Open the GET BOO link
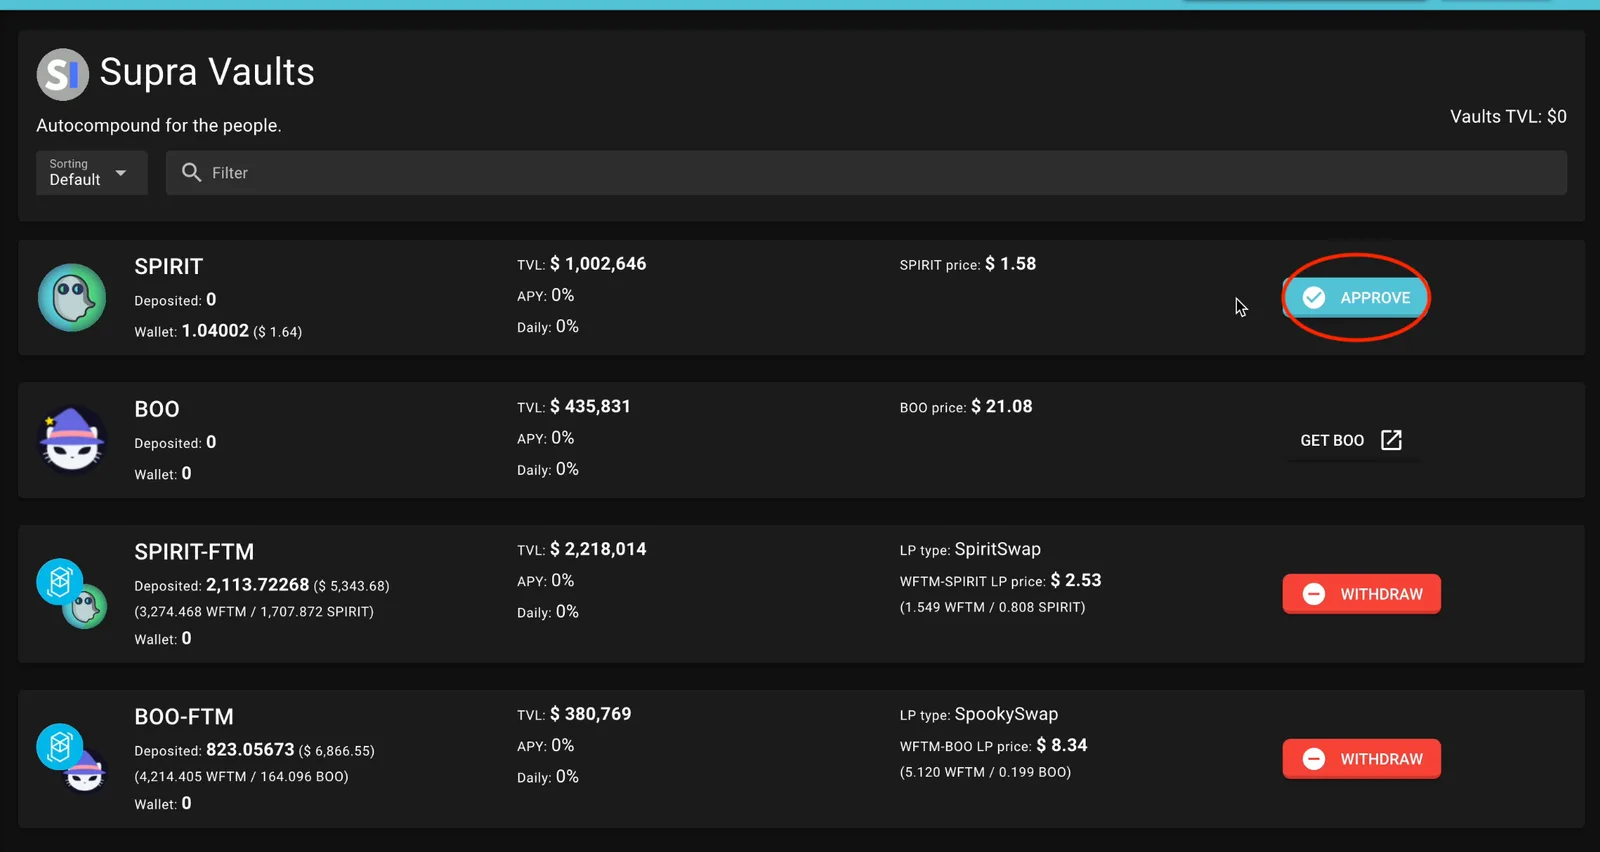The height and width of the screenshot is (852, 1600). pos(1351,440)
